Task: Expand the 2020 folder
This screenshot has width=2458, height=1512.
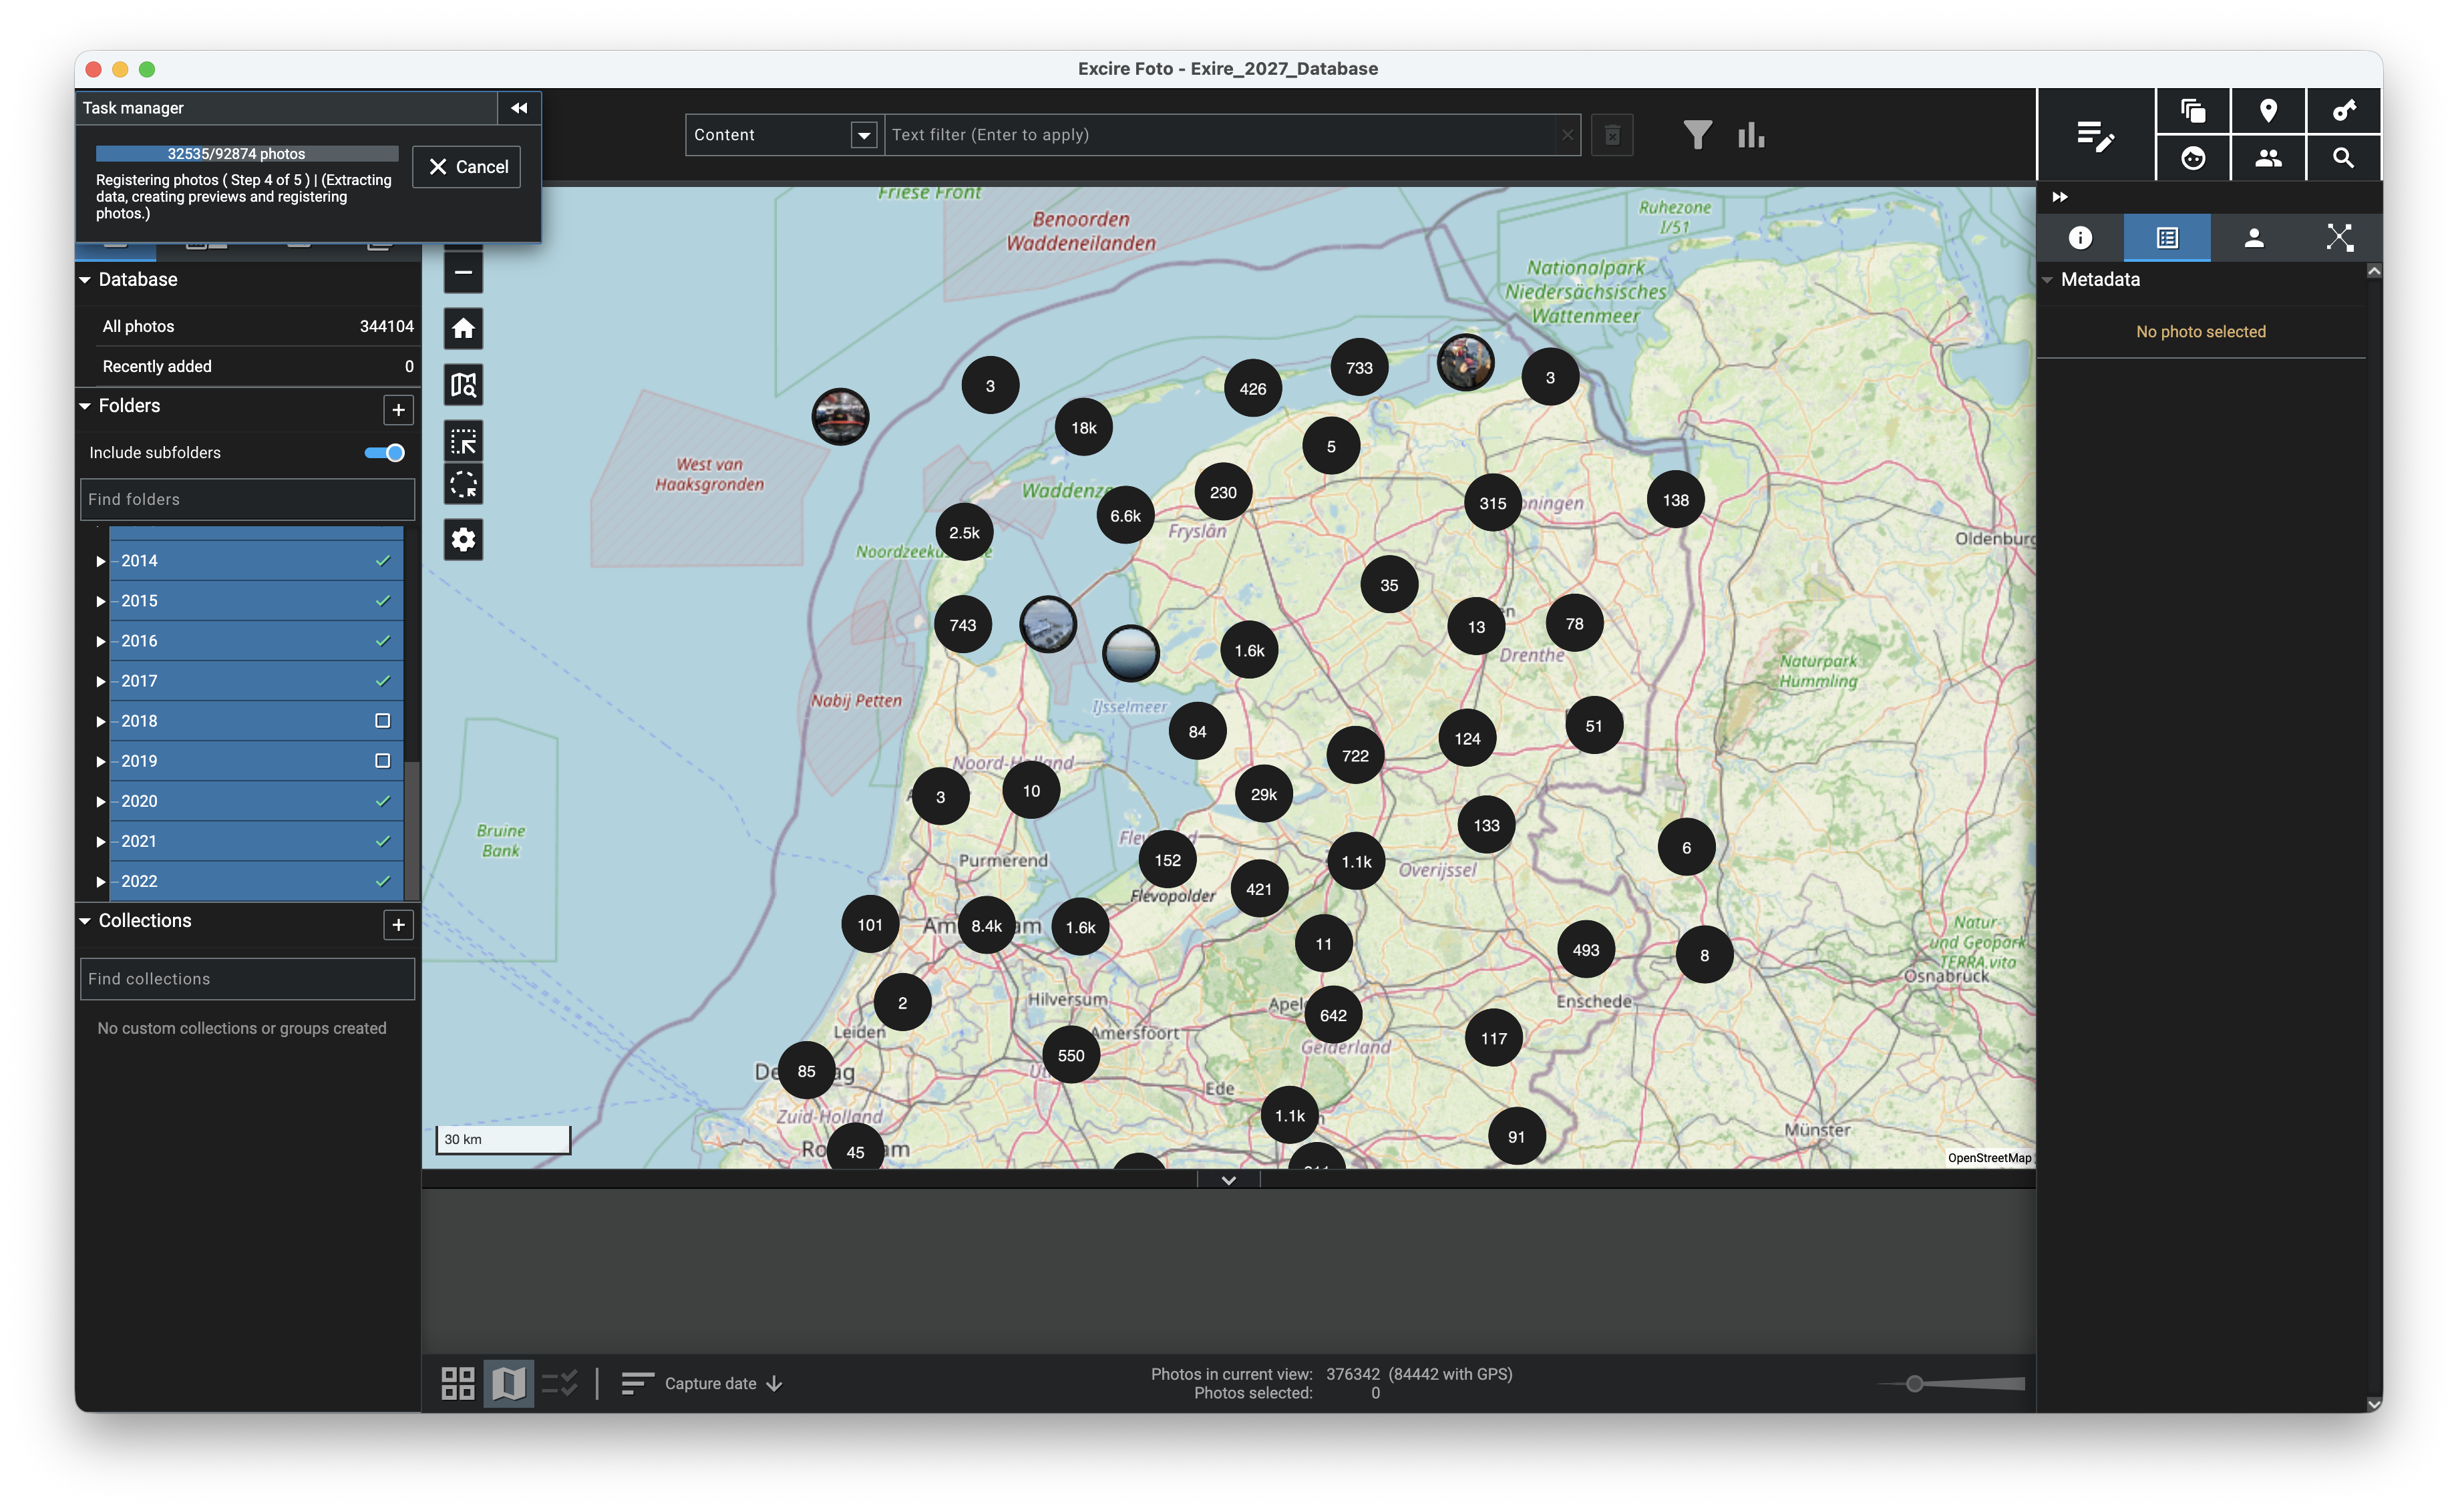Action: [100, 801]
